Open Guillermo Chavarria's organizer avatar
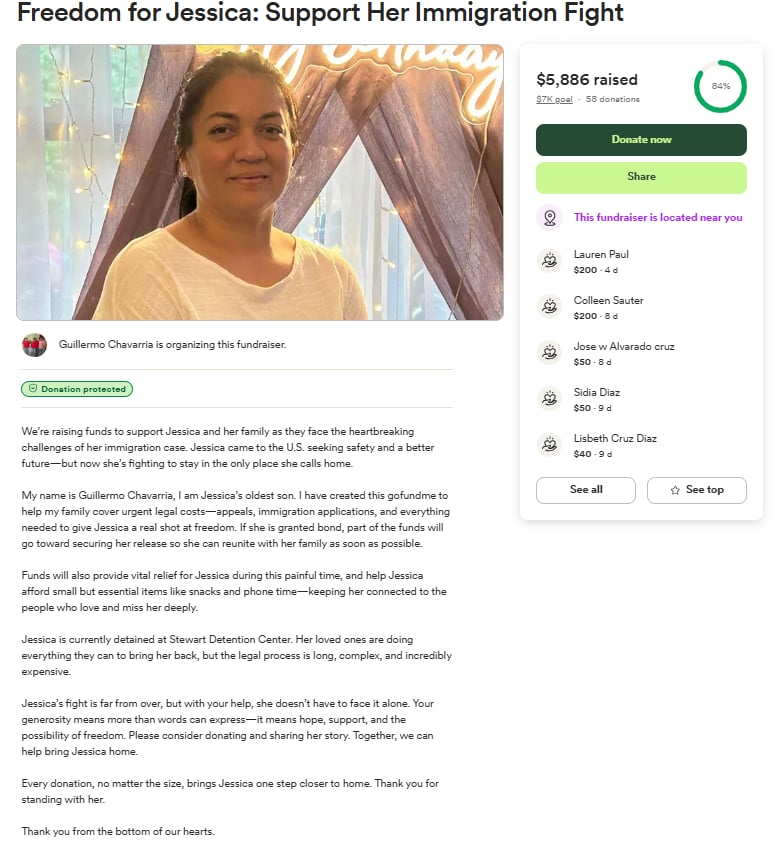The image size is (781, 853). 34,345
